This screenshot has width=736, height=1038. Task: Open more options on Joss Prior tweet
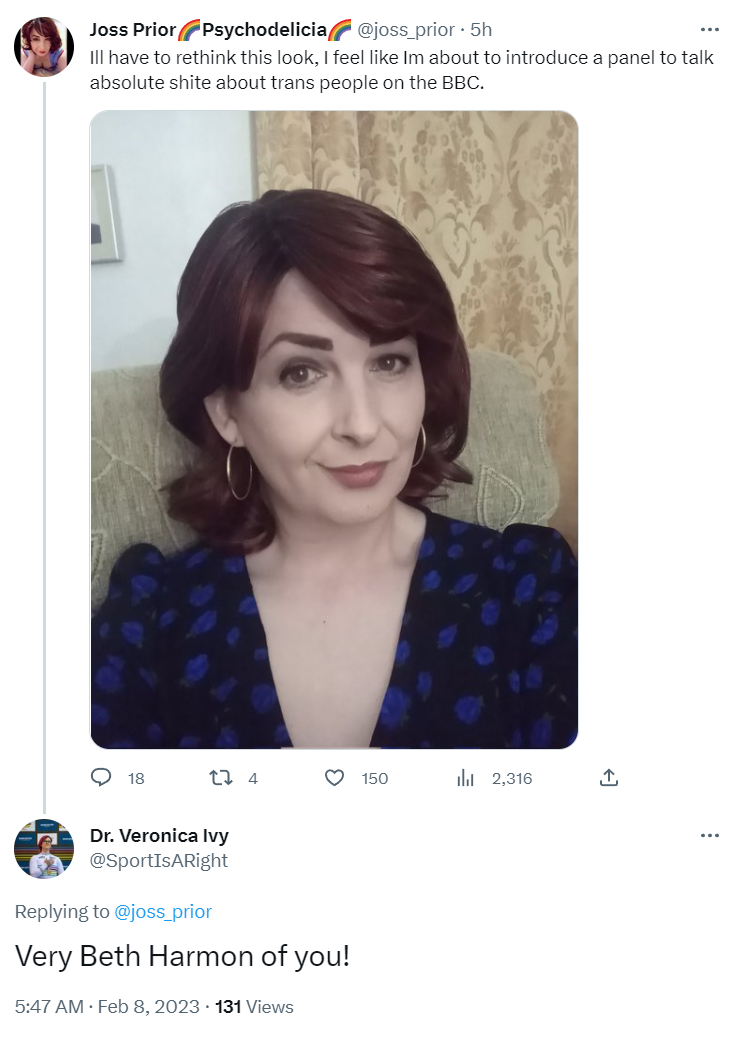(709, 30)
